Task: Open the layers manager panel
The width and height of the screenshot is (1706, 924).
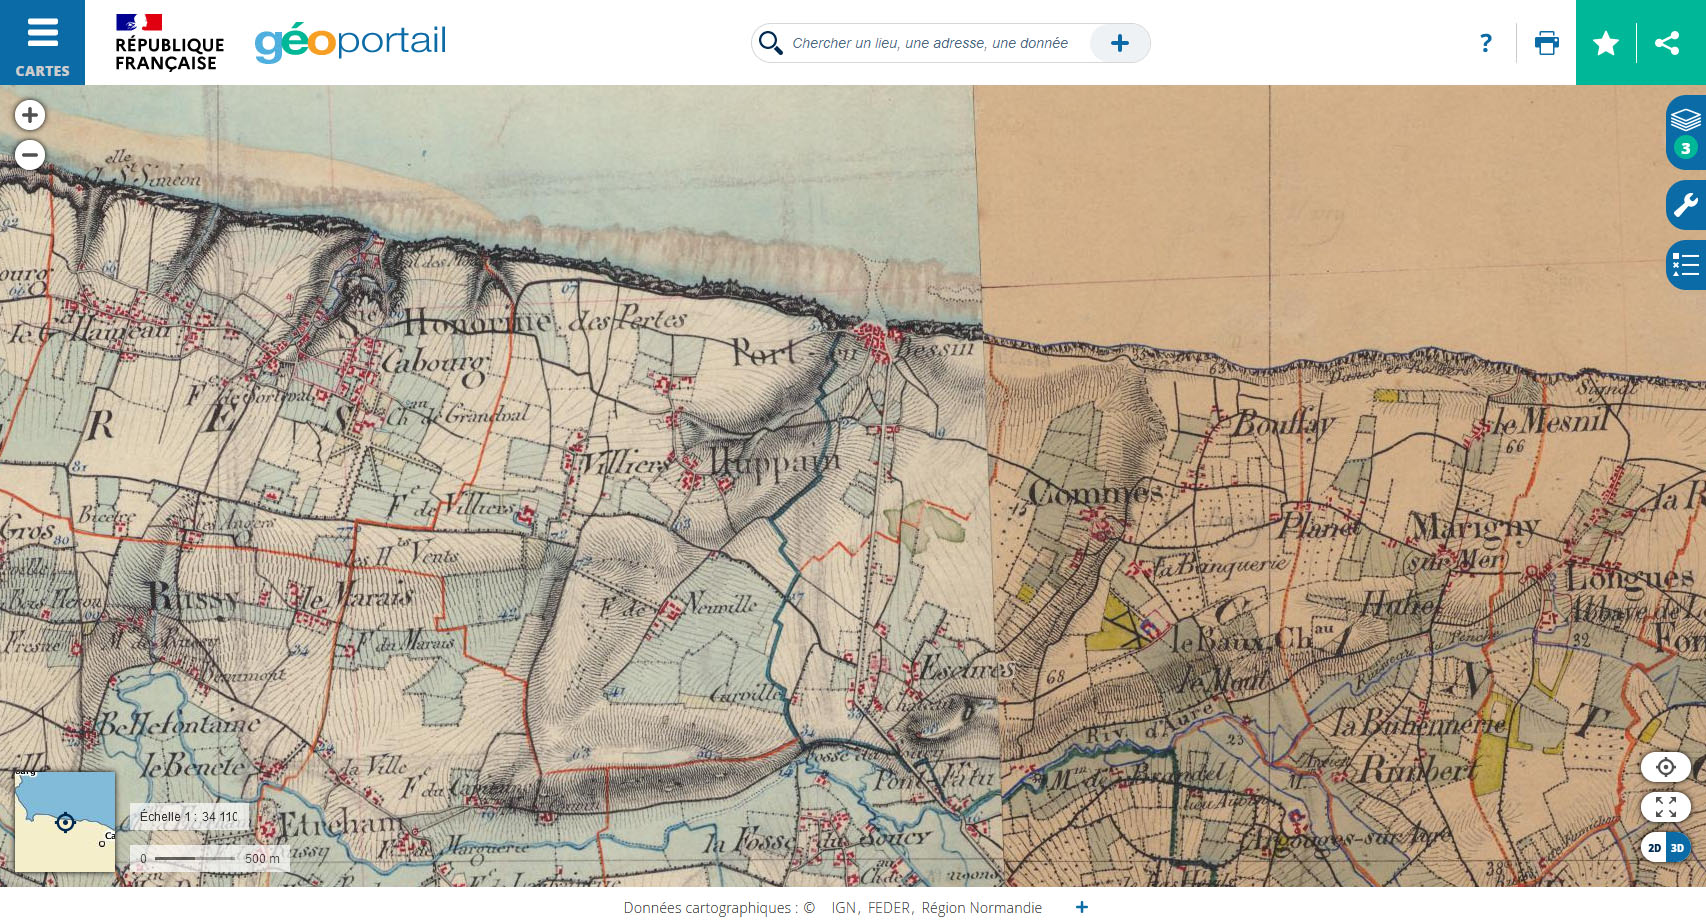Action: tap(1686, 132)
